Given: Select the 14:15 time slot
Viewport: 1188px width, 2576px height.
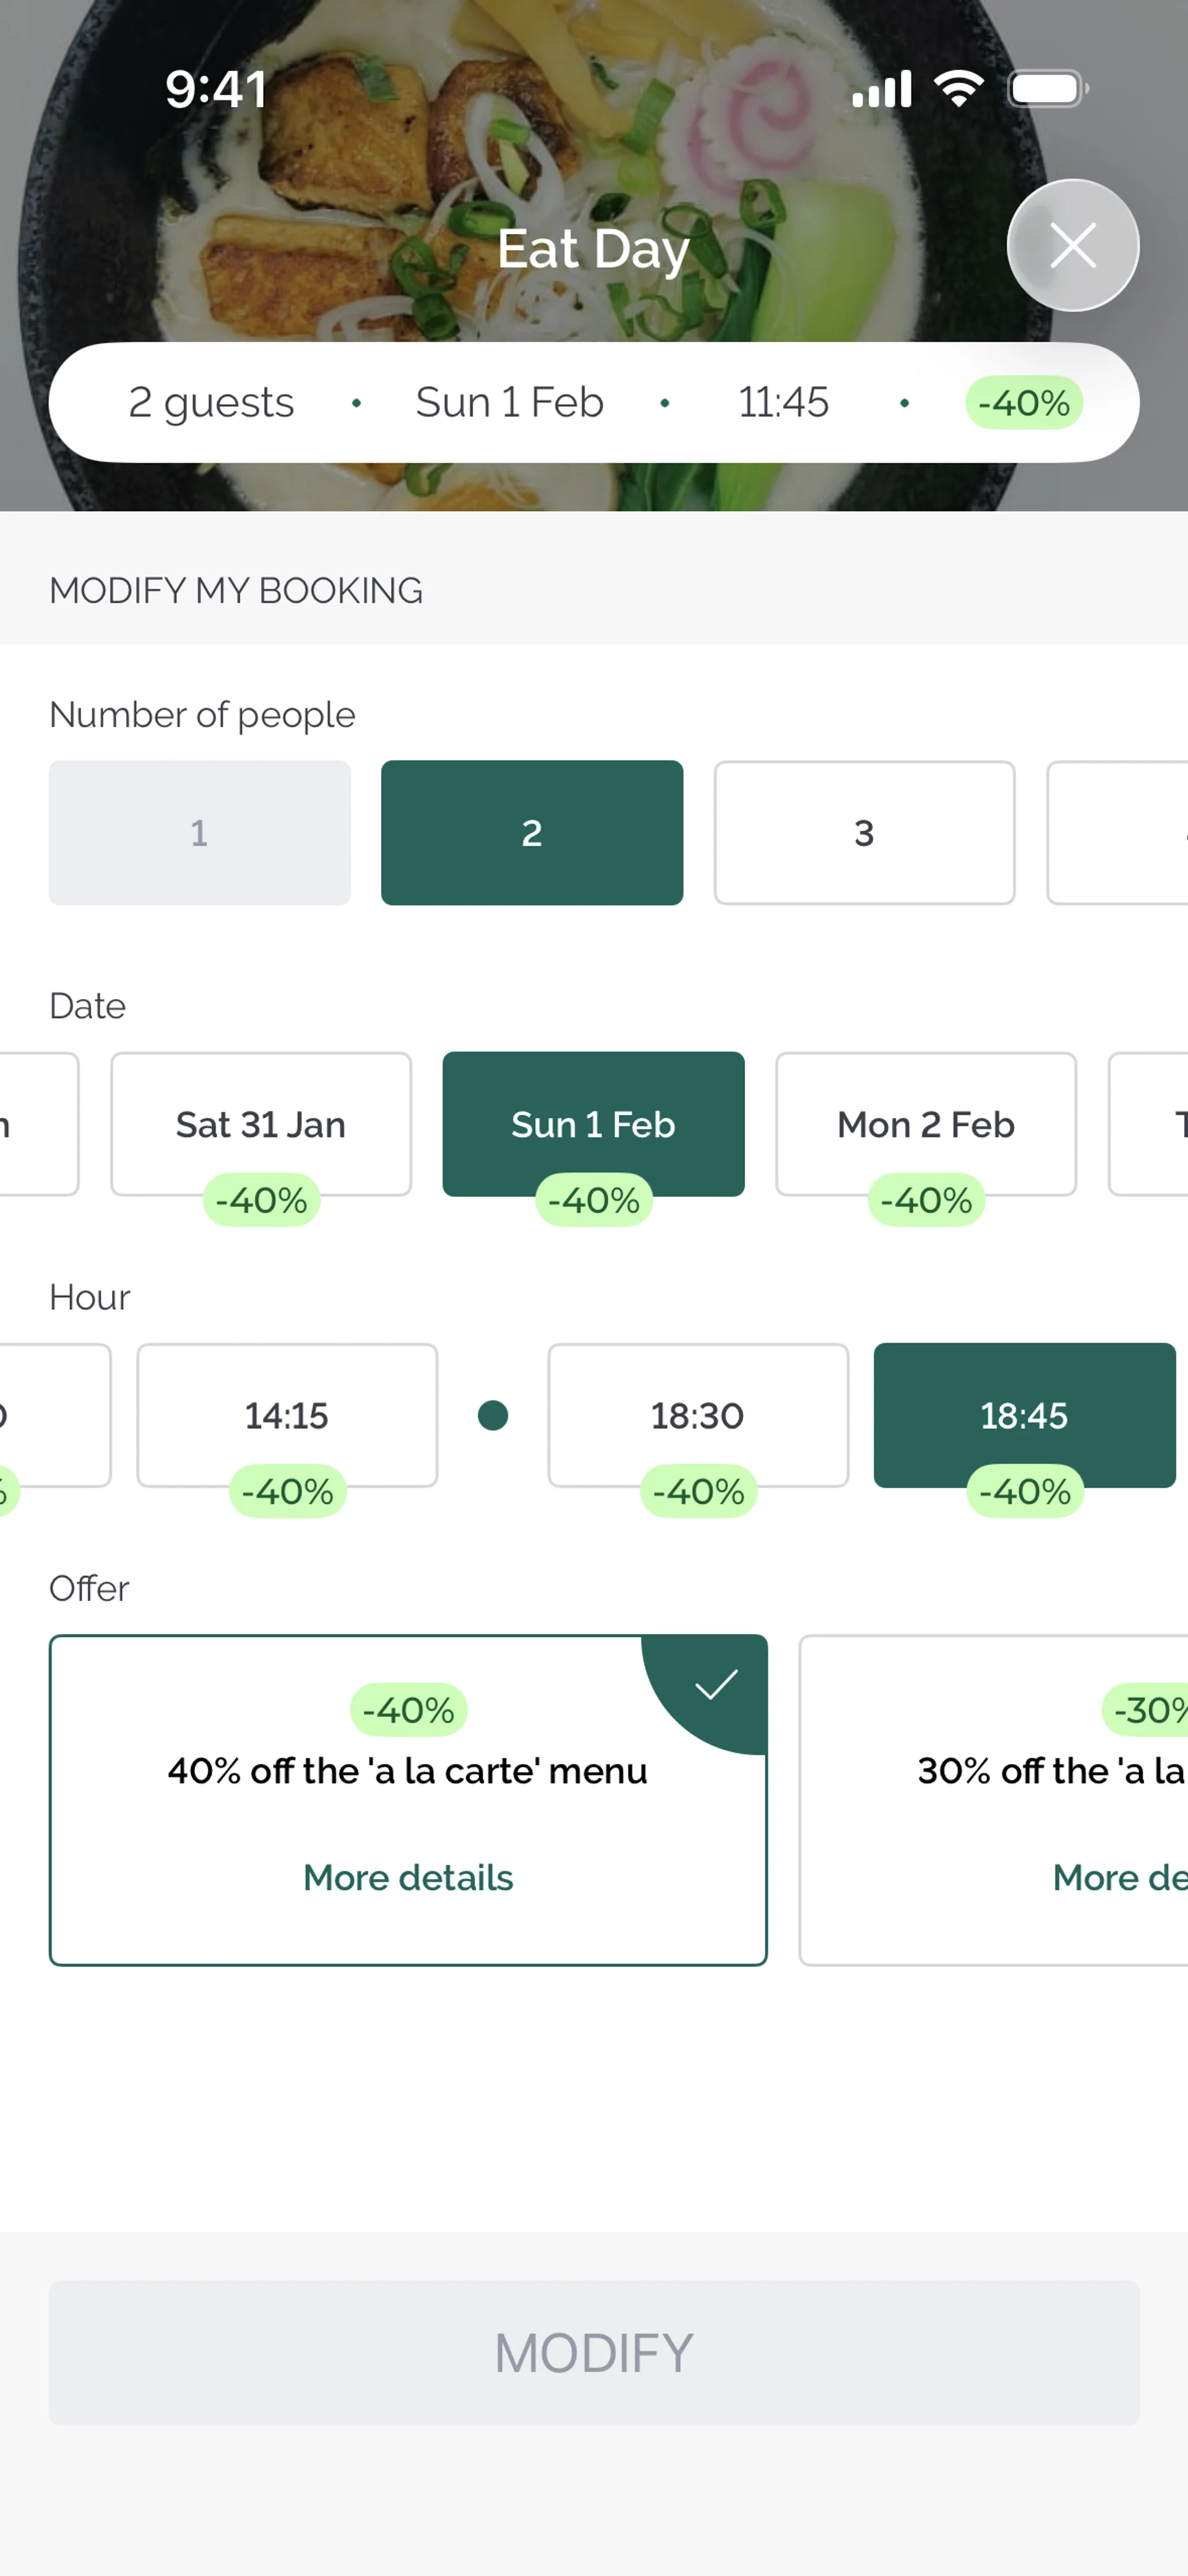Looking at the screenshot, I should [287, 1415].
